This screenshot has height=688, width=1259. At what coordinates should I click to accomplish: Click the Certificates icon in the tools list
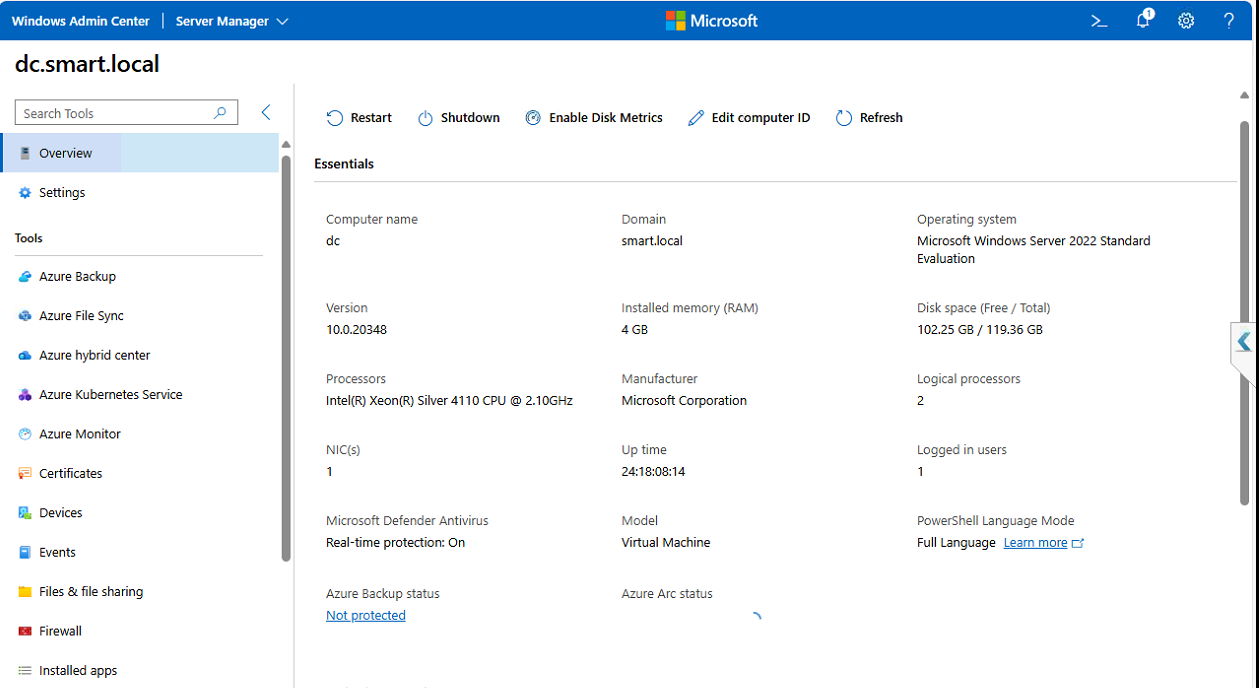tap(25, 474)
